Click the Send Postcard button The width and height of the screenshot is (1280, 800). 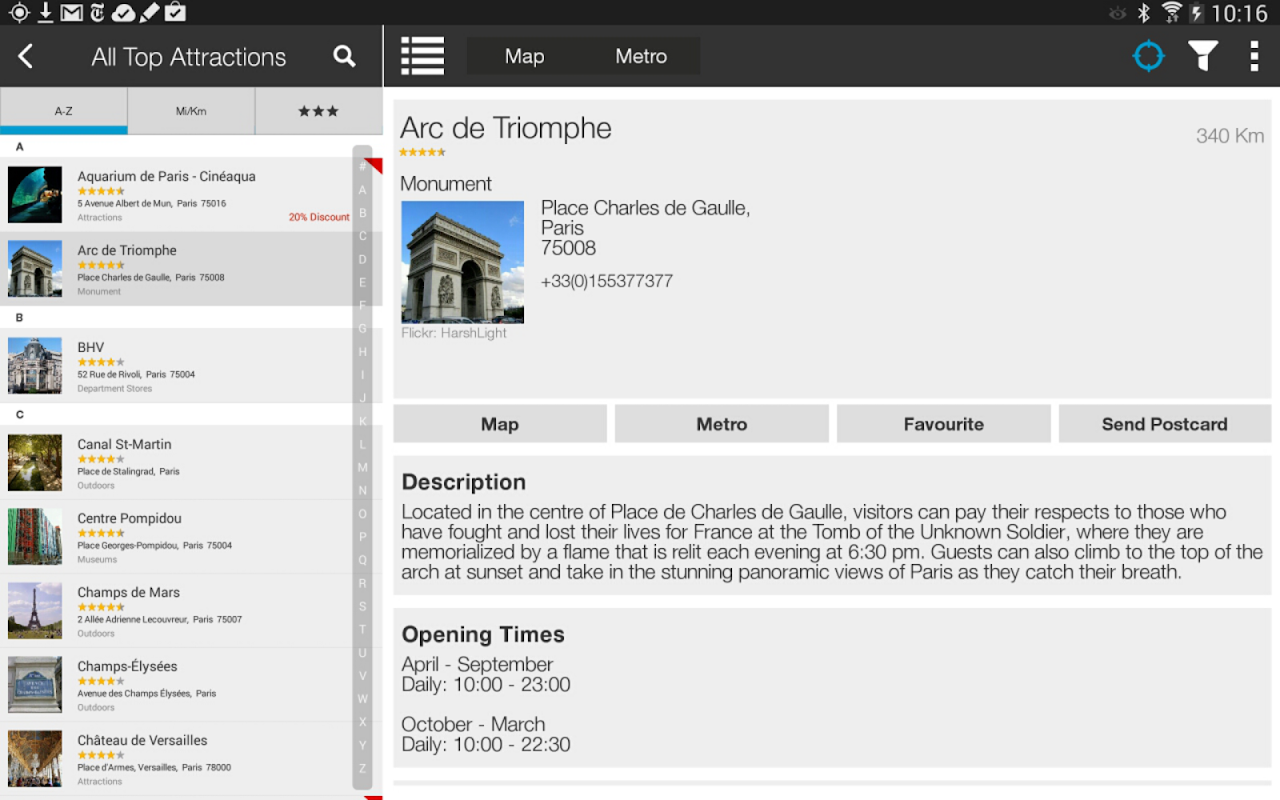click(x=1165, y=424)
